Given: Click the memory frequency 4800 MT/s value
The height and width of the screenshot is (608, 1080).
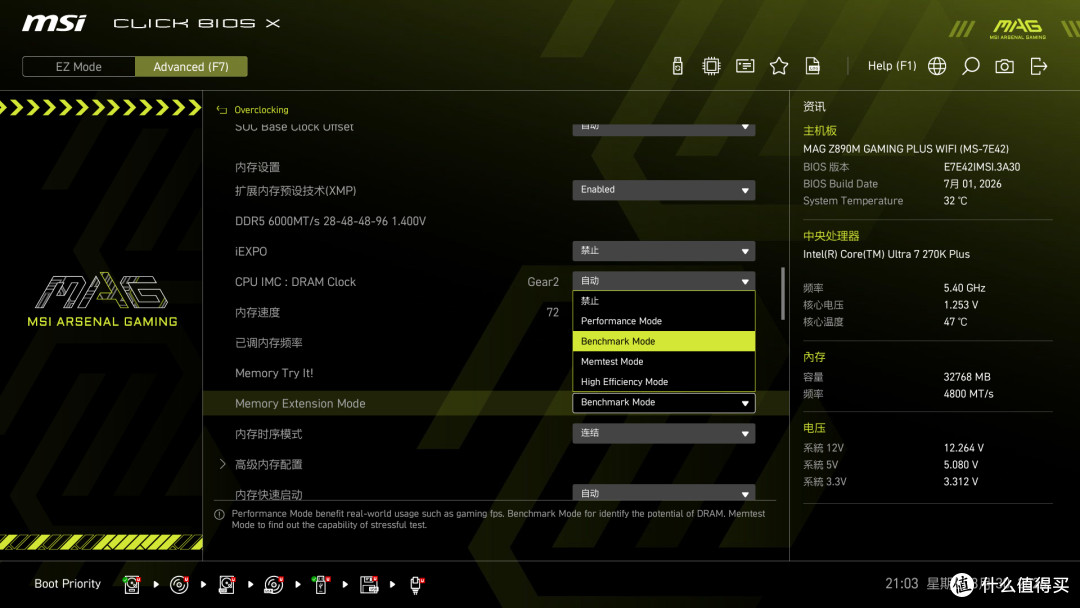Looking at the screenshot, I should (x=968, y=394).
